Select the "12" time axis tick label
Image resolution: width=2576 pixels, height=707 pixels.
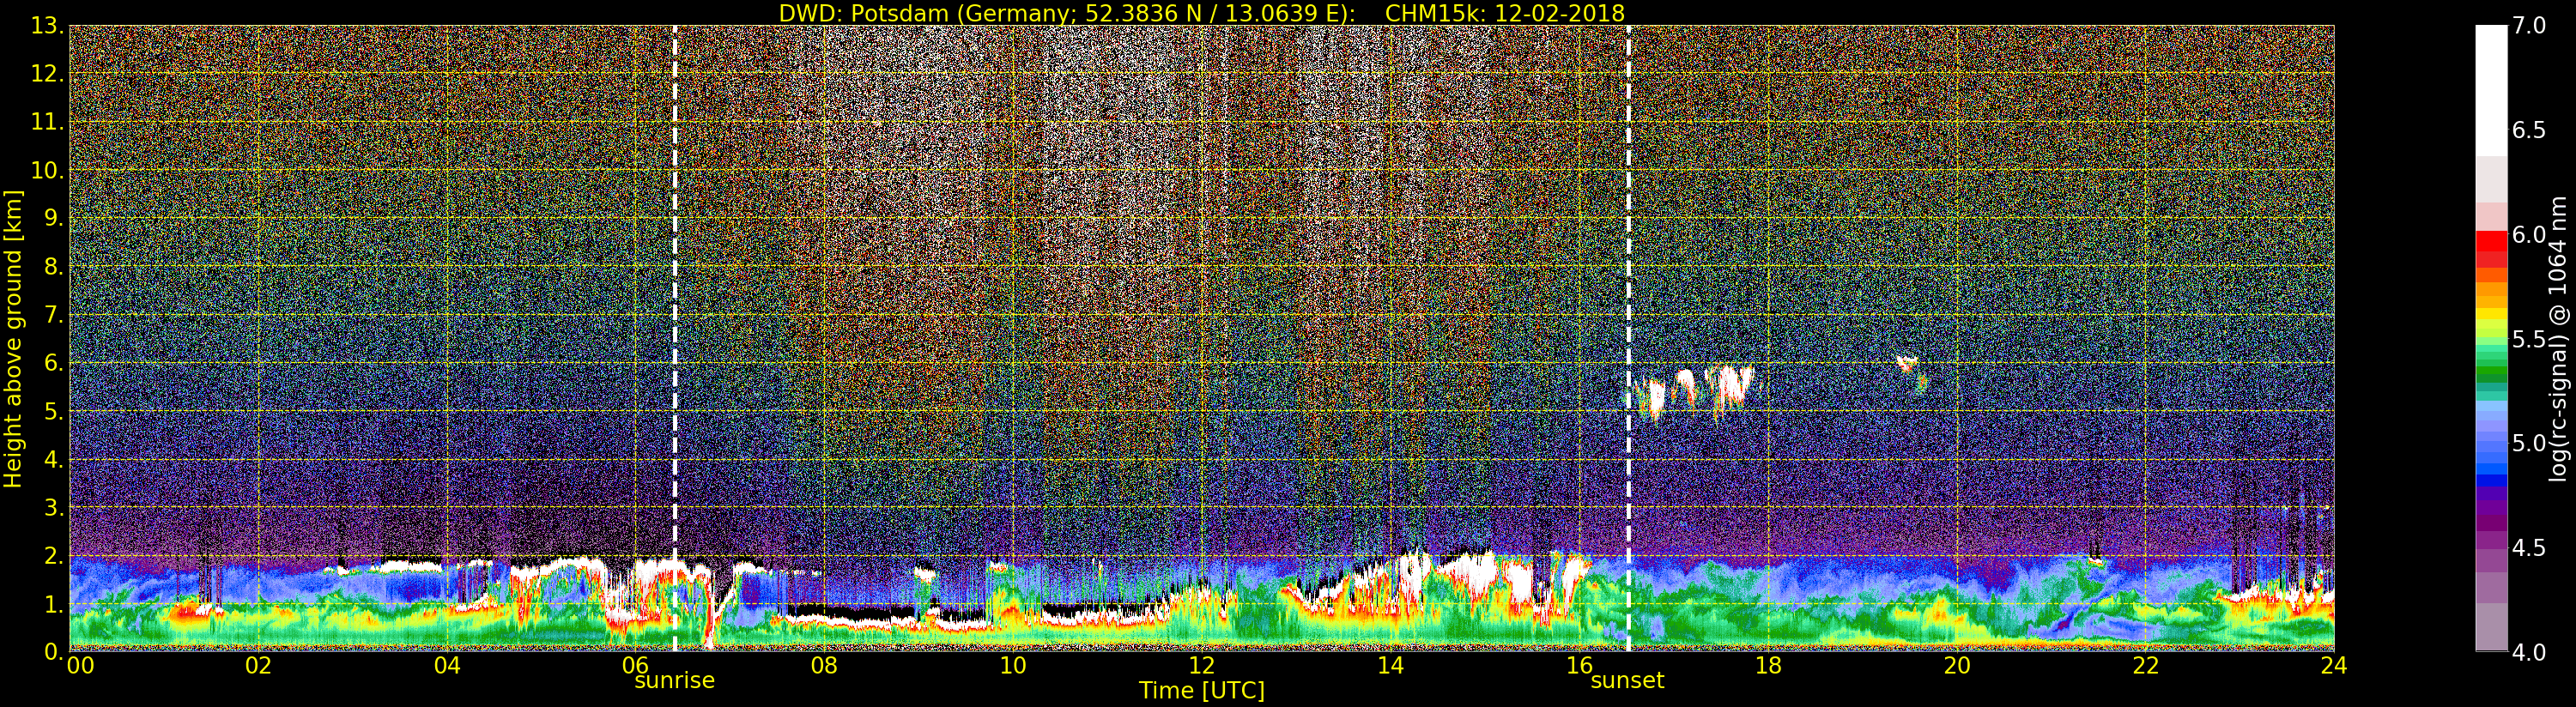click(1202, 666)
